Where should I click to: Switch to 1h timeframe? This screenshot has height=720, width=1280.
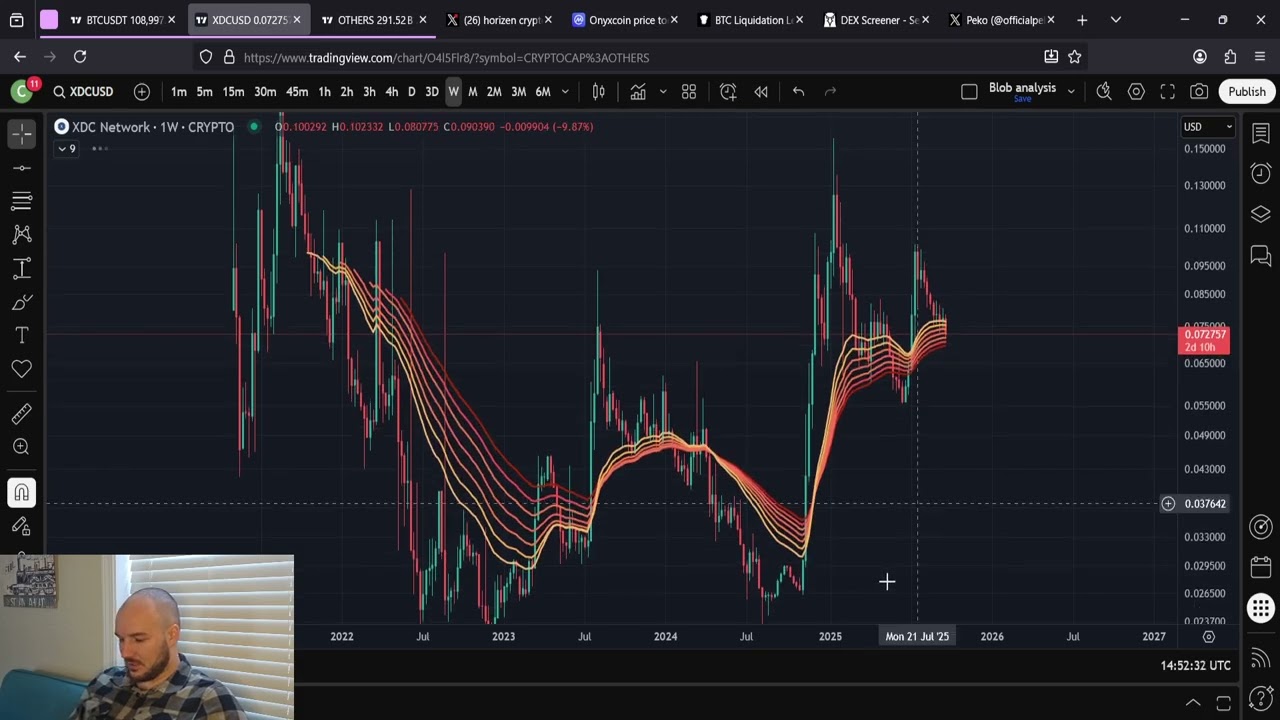[324, 92]
